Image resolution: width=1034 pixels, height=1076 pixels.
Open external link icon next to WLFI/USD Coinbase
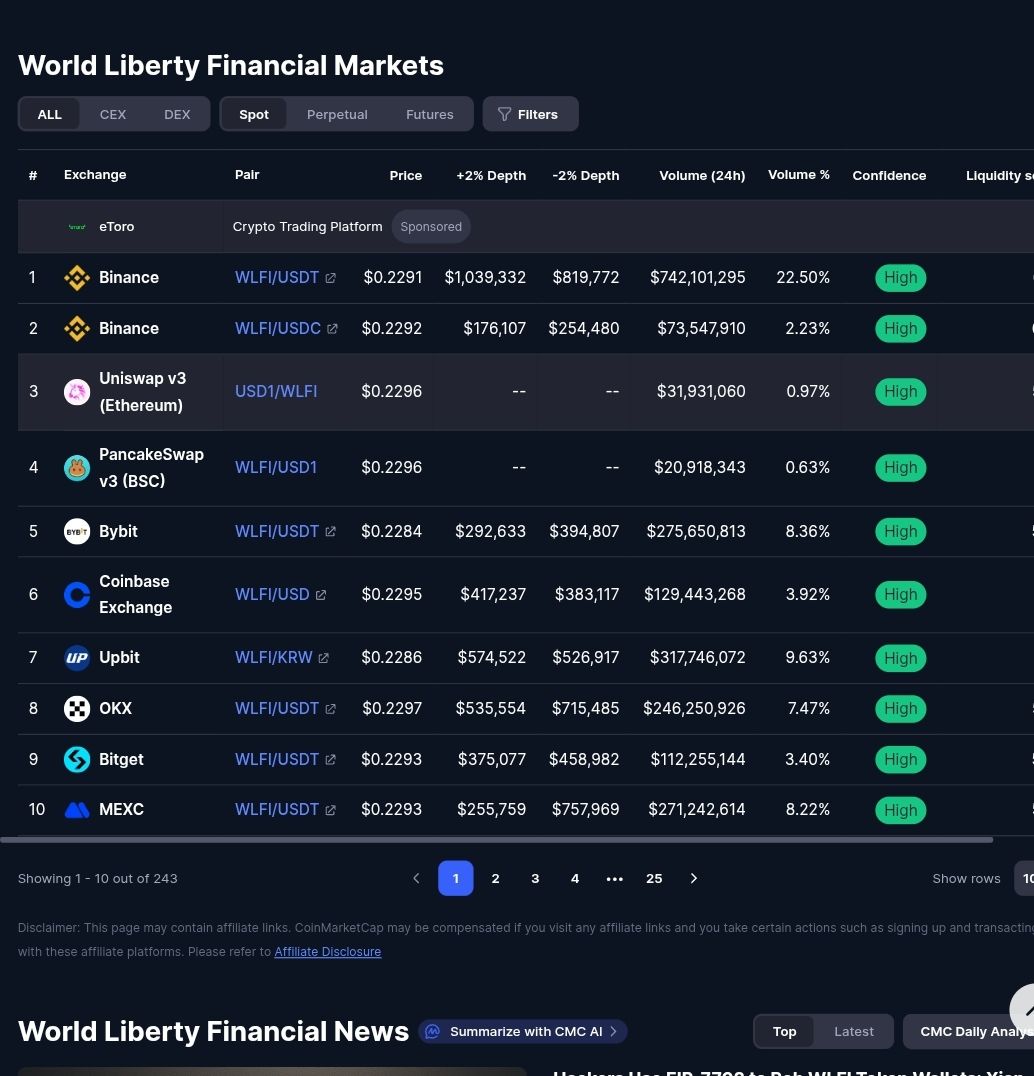tap(320, 595)
